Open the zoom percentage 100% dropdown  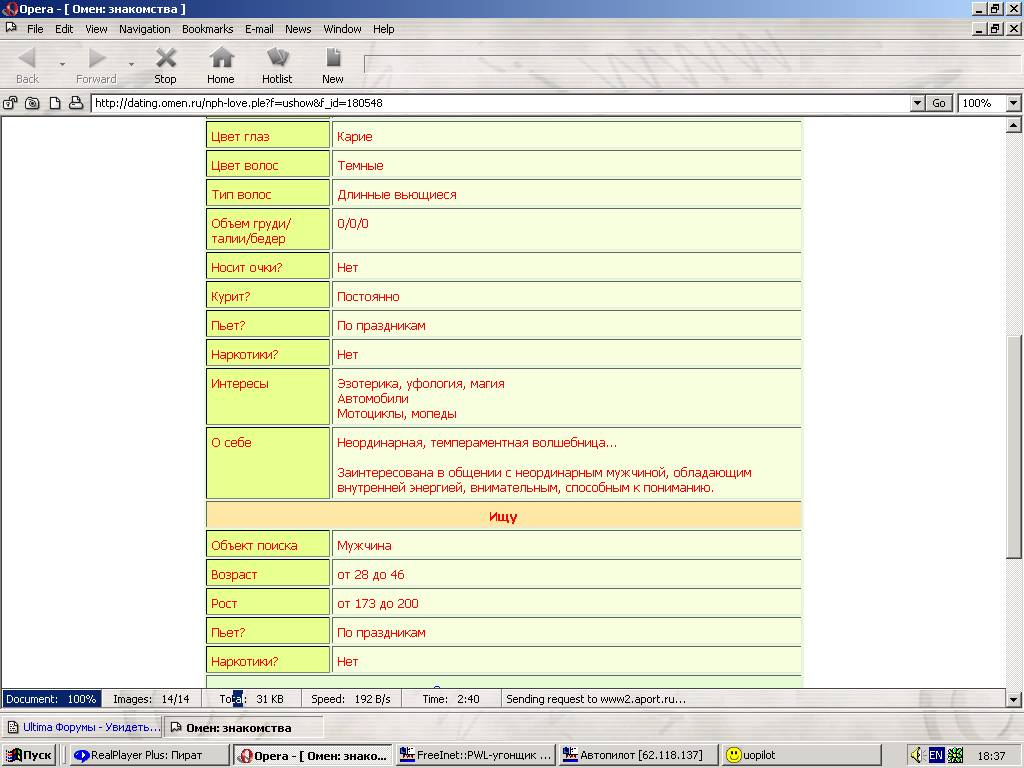point(1013,103)
